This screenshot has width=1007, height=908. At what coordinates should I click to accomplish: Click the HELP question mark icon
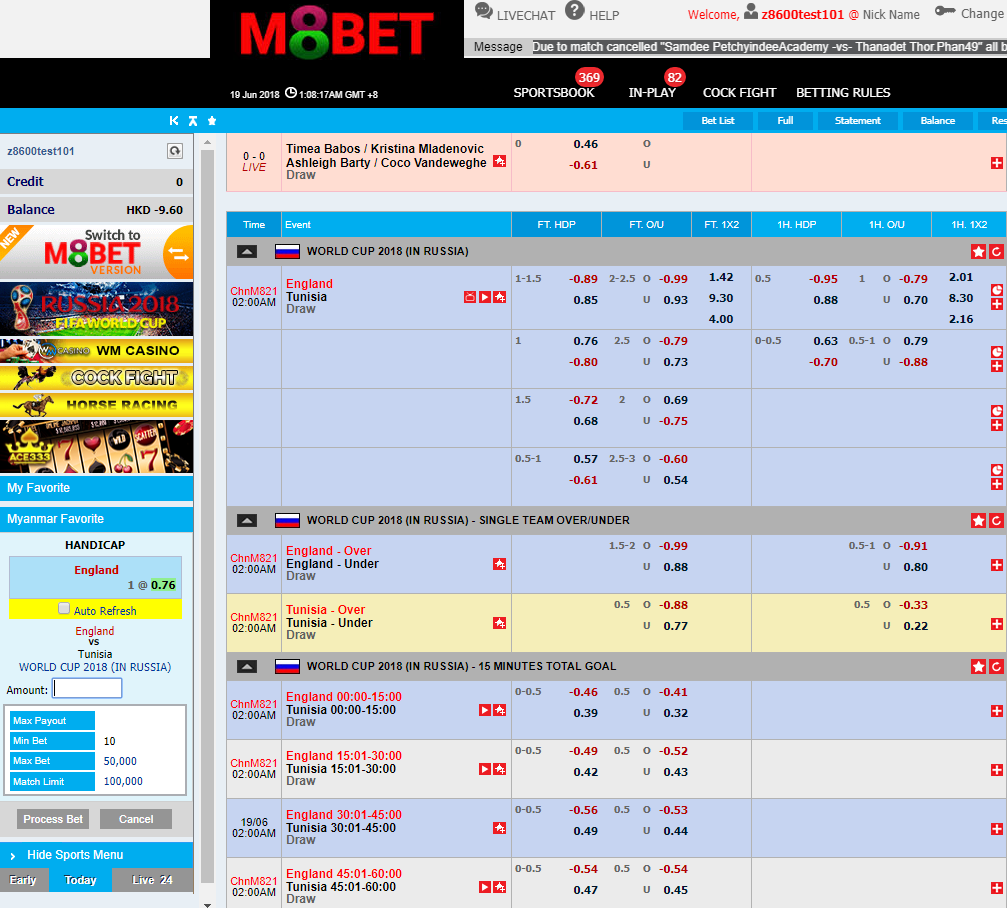click(x=575, y=10)
